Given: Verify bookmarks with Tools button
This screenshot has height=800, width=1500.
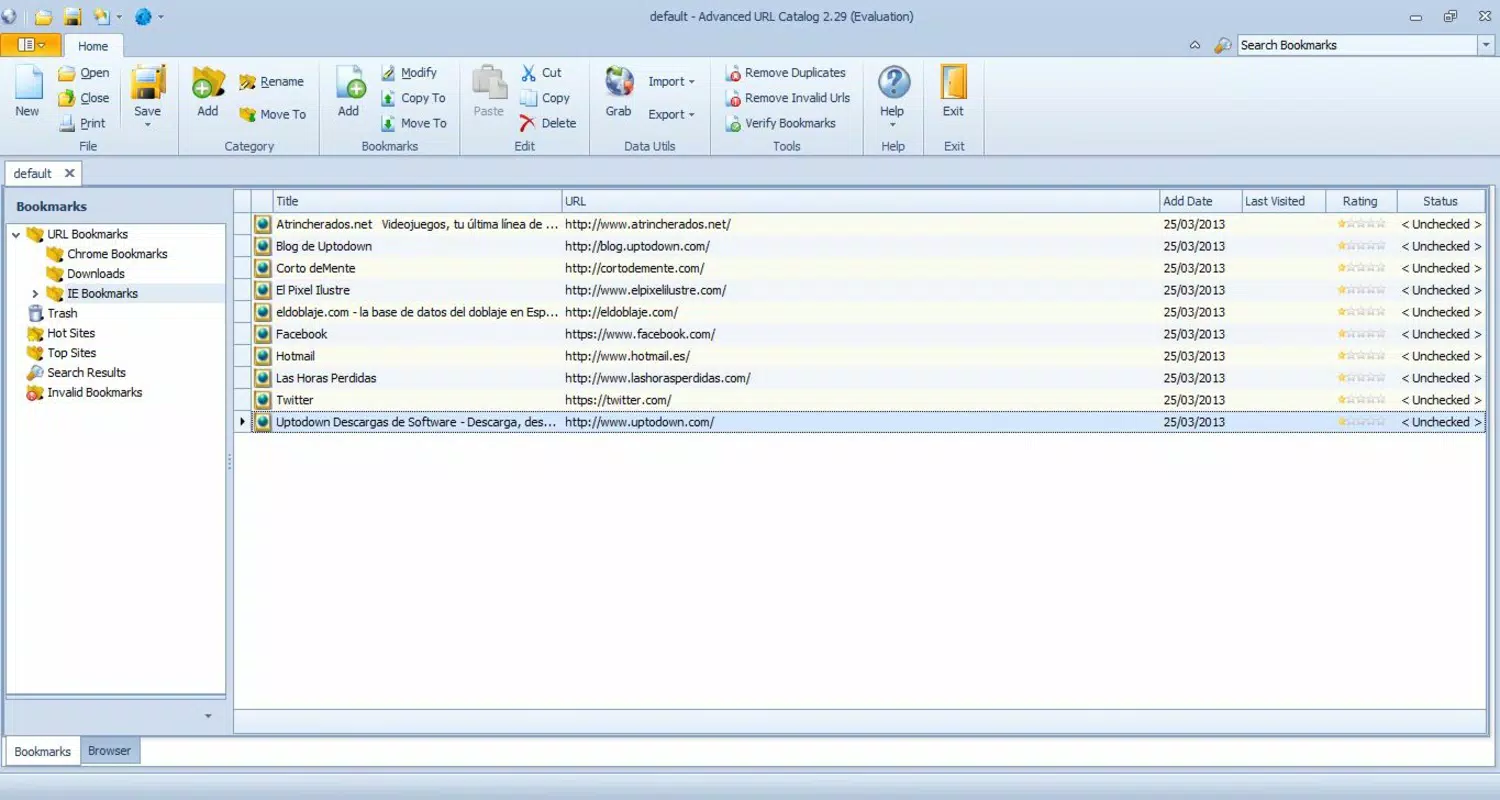Looking at the screenshot, I should pyautogui.click(x=781, y=123).
